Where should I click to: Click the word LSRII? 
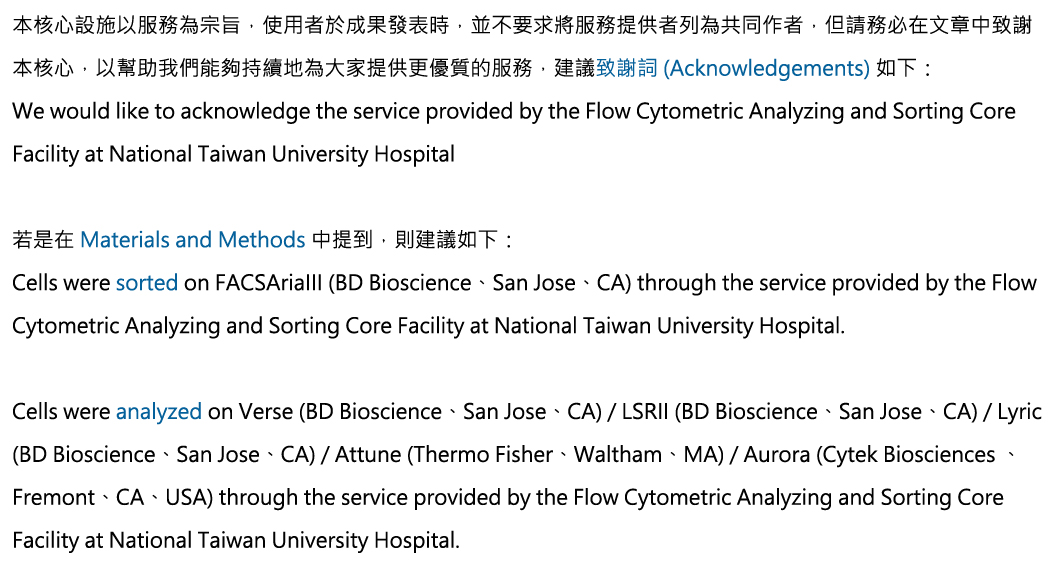coord(645,412)
